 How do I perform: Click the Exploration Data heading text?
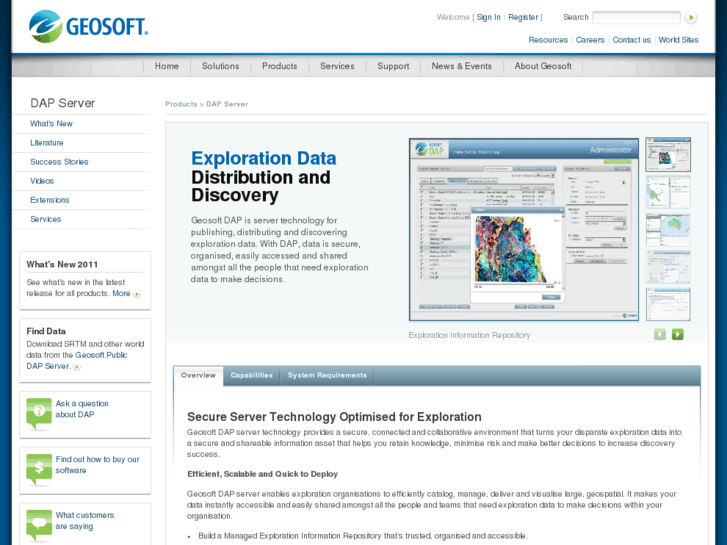click(x=264, y=158)
